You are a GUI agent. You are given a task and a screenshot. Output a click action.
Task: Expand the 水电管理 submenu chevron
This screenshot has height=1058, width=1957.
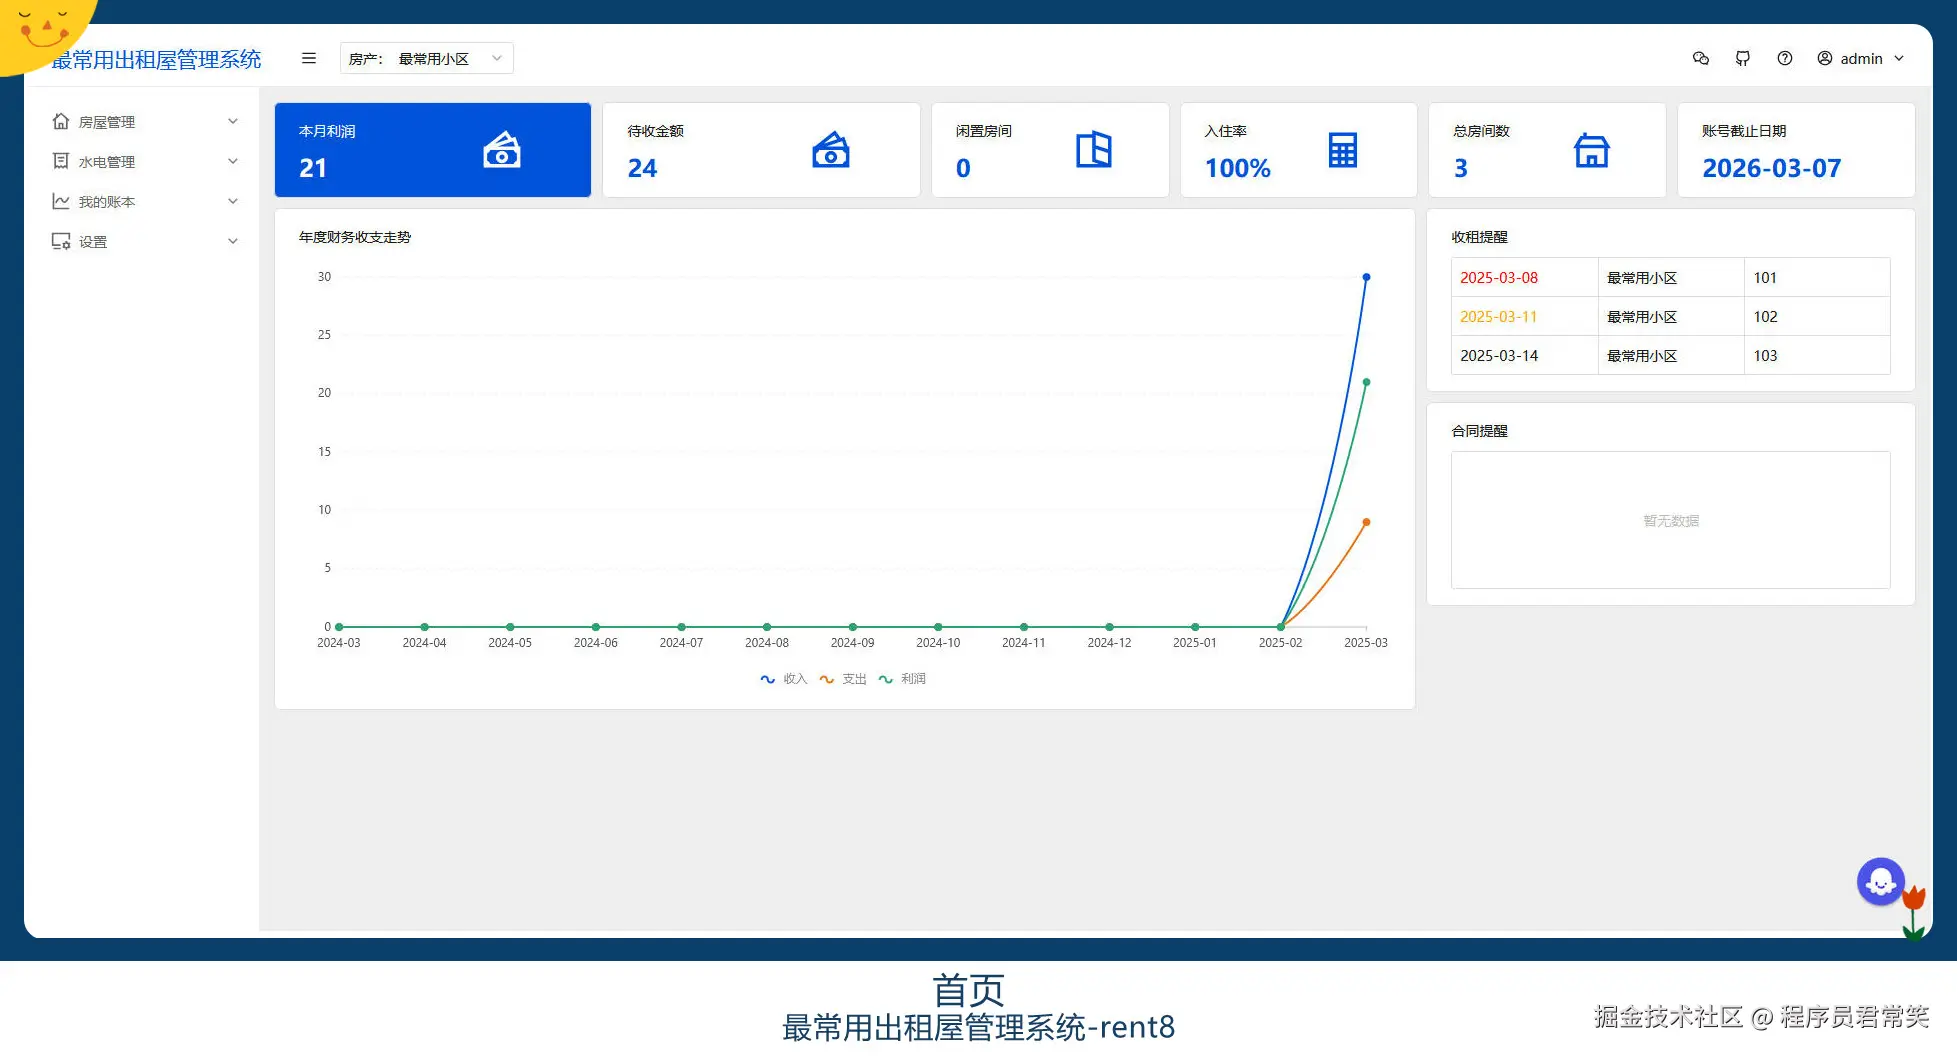[233, 161]
